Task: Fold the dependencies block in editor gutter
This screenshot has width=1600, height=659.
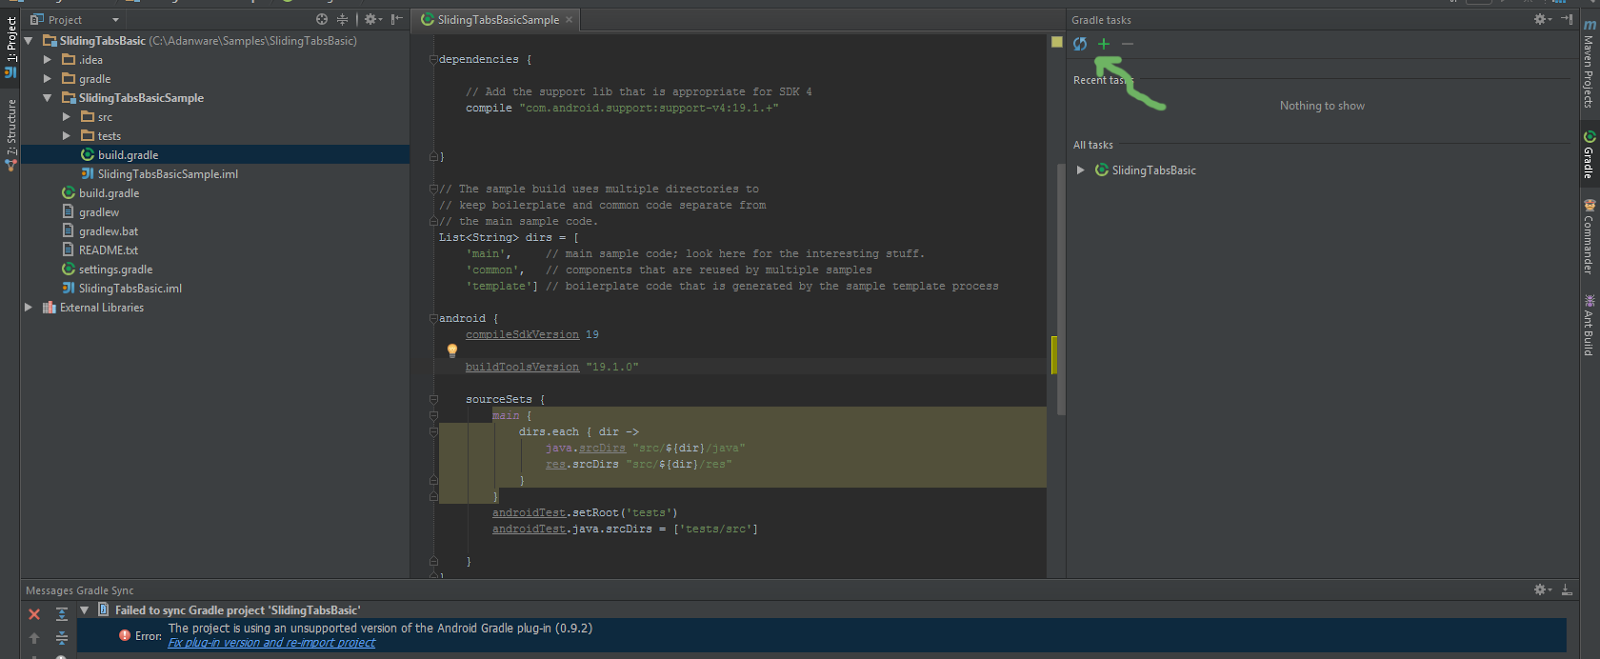Action: [433, 59]
